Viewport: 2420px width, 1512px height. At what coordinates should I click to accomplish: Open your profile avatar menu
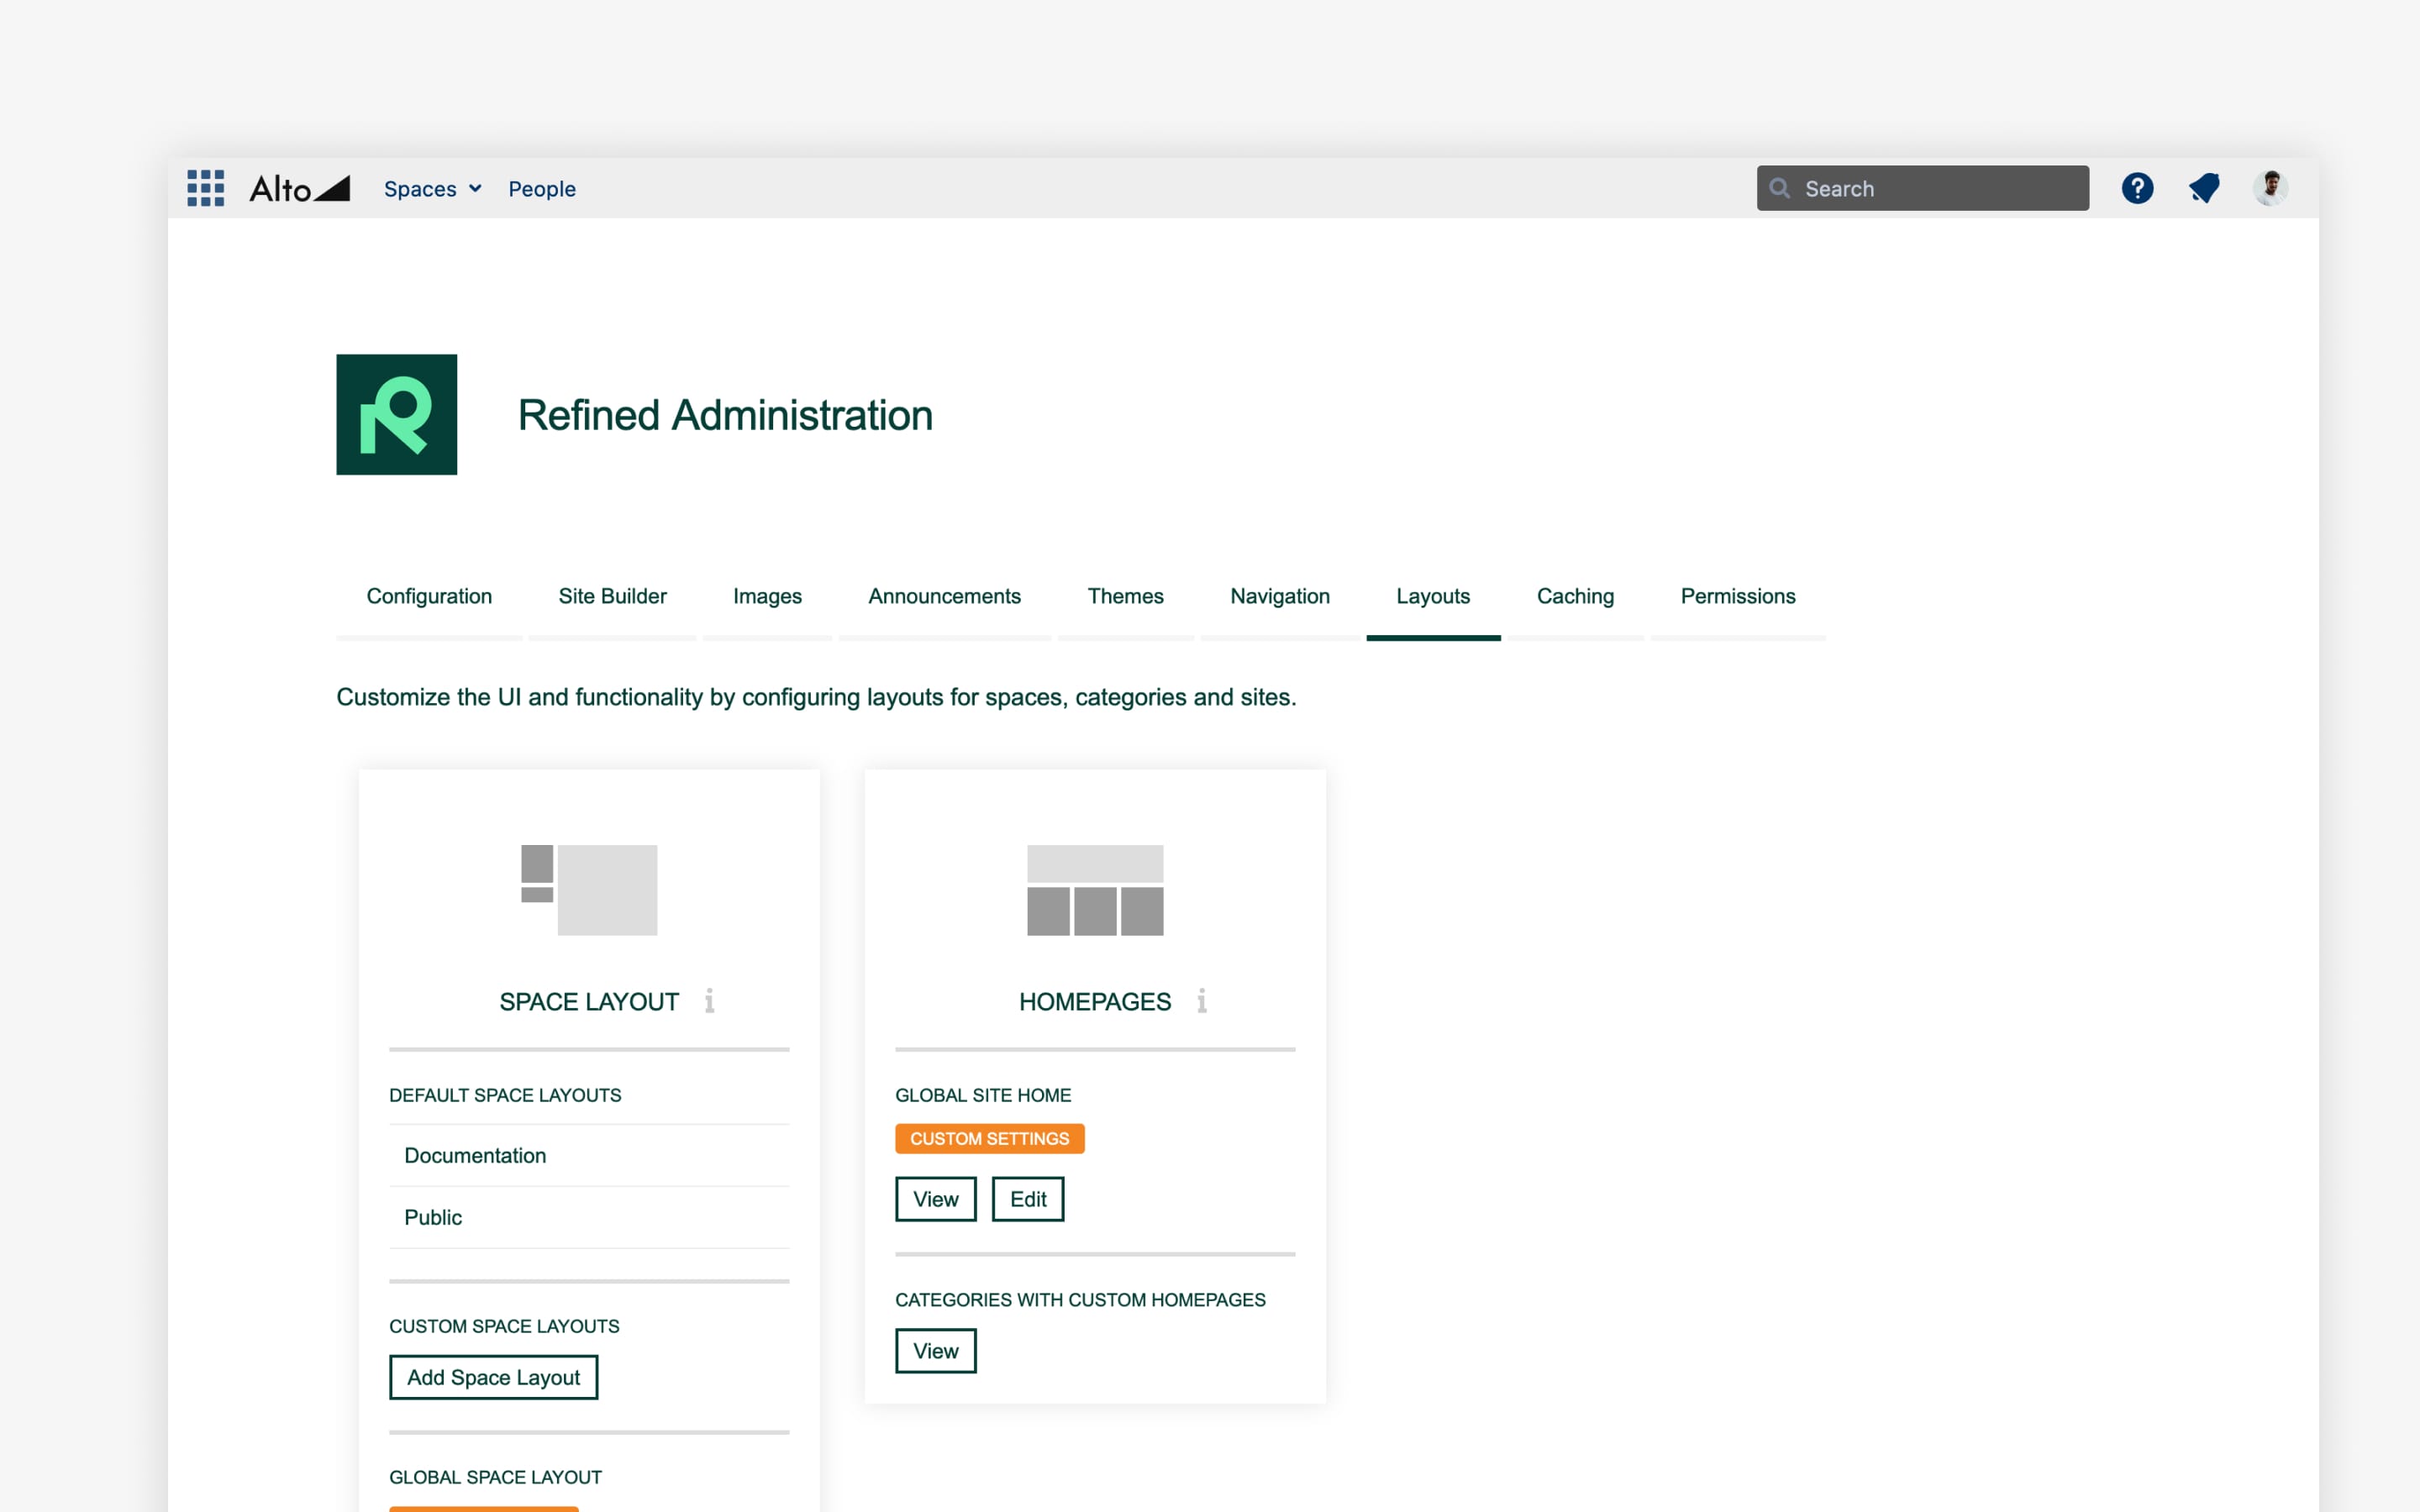(2270, 188)
